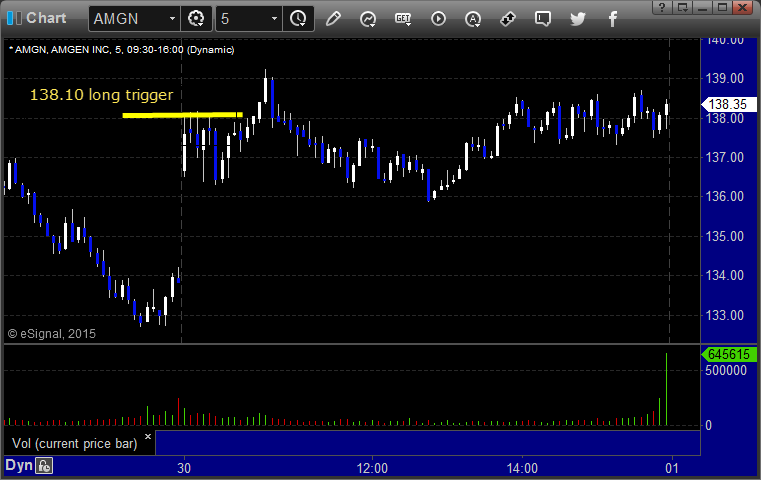Start bar replay with the play icon
The width and height of the screenshot is (761, 480).
click(x=438, y=19)
